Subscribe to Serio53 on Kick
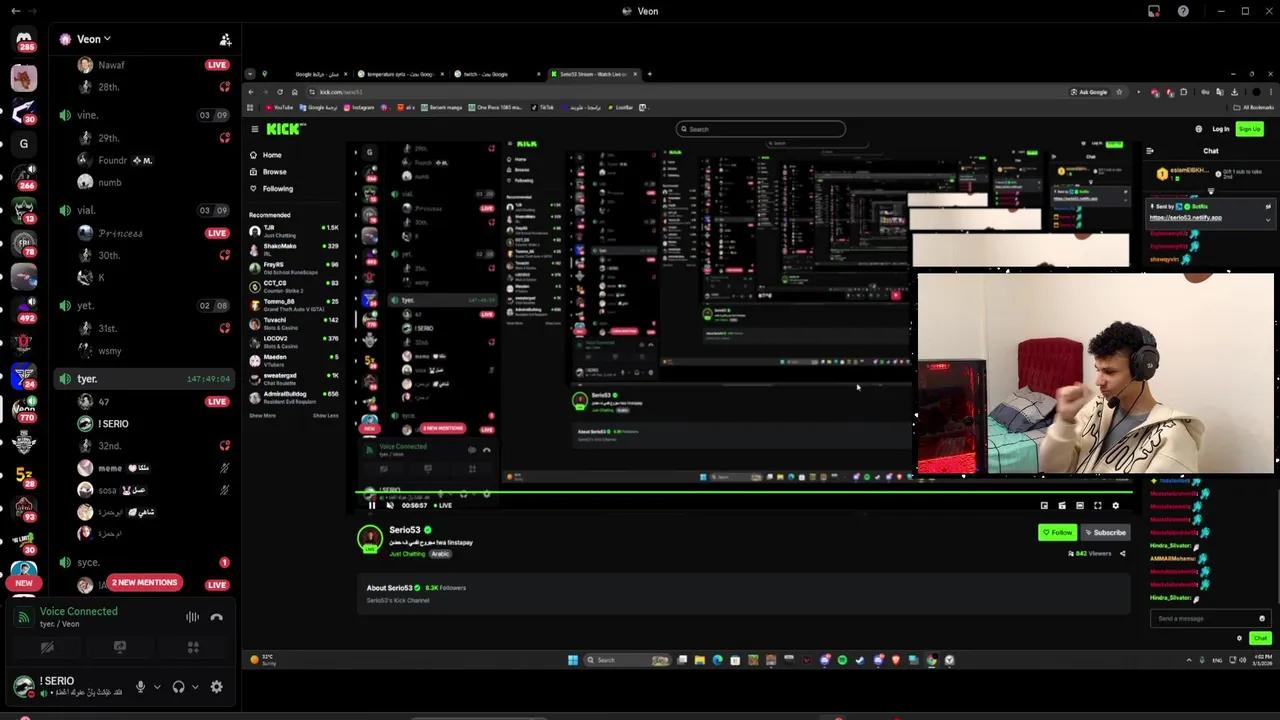Screen dimensions: 1280x720 (x=1105, y=533)
